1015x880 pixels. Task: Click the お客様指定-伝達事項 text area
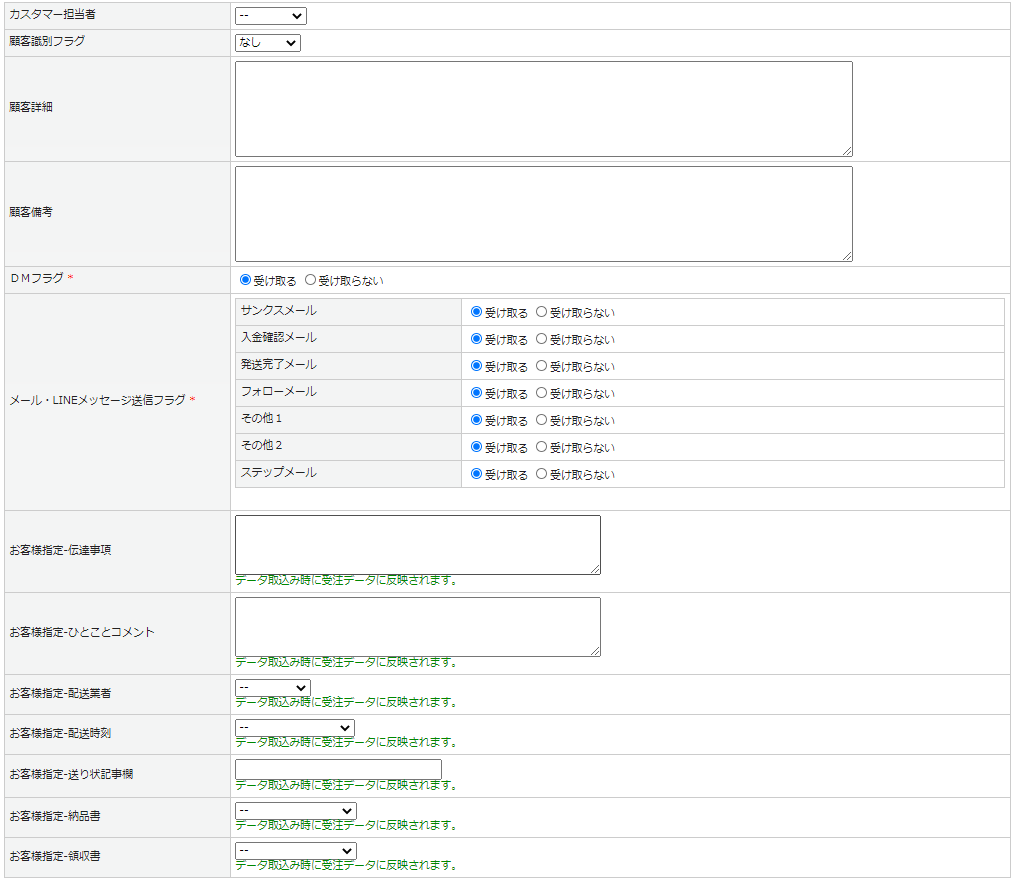(417, 545)
